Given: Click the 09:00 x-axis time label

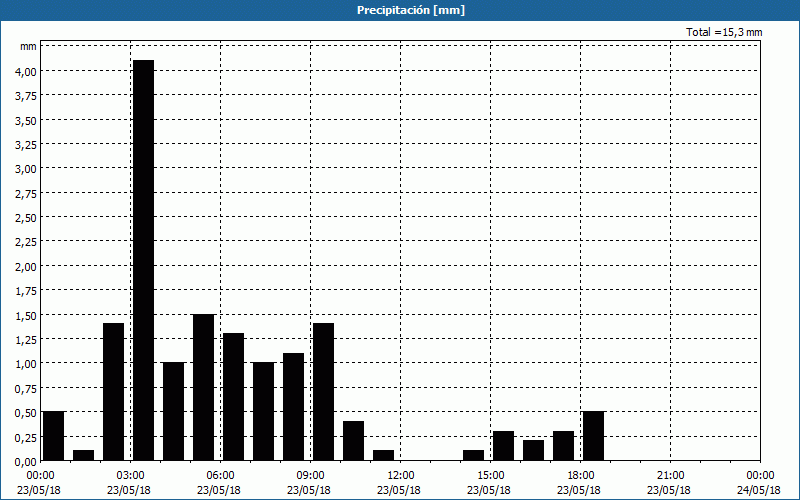Looking at the screenshot, I should click(311, 476).
